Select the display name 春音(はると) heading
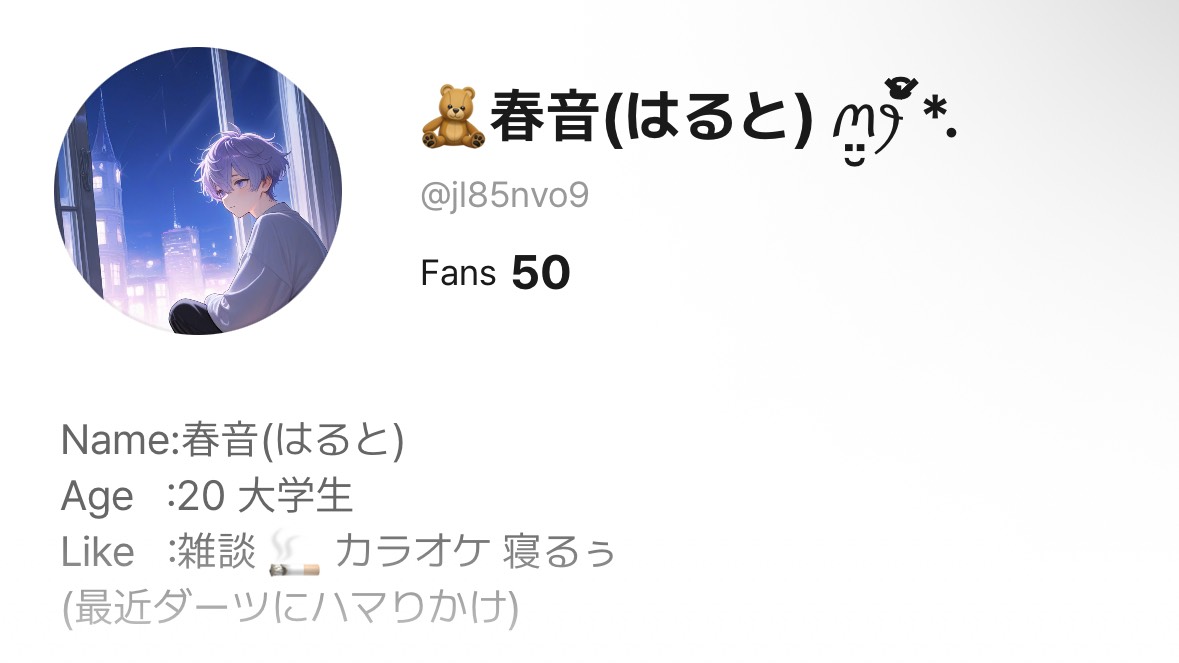The height and width of the screenshot is (663, 1179). [651, 117]
